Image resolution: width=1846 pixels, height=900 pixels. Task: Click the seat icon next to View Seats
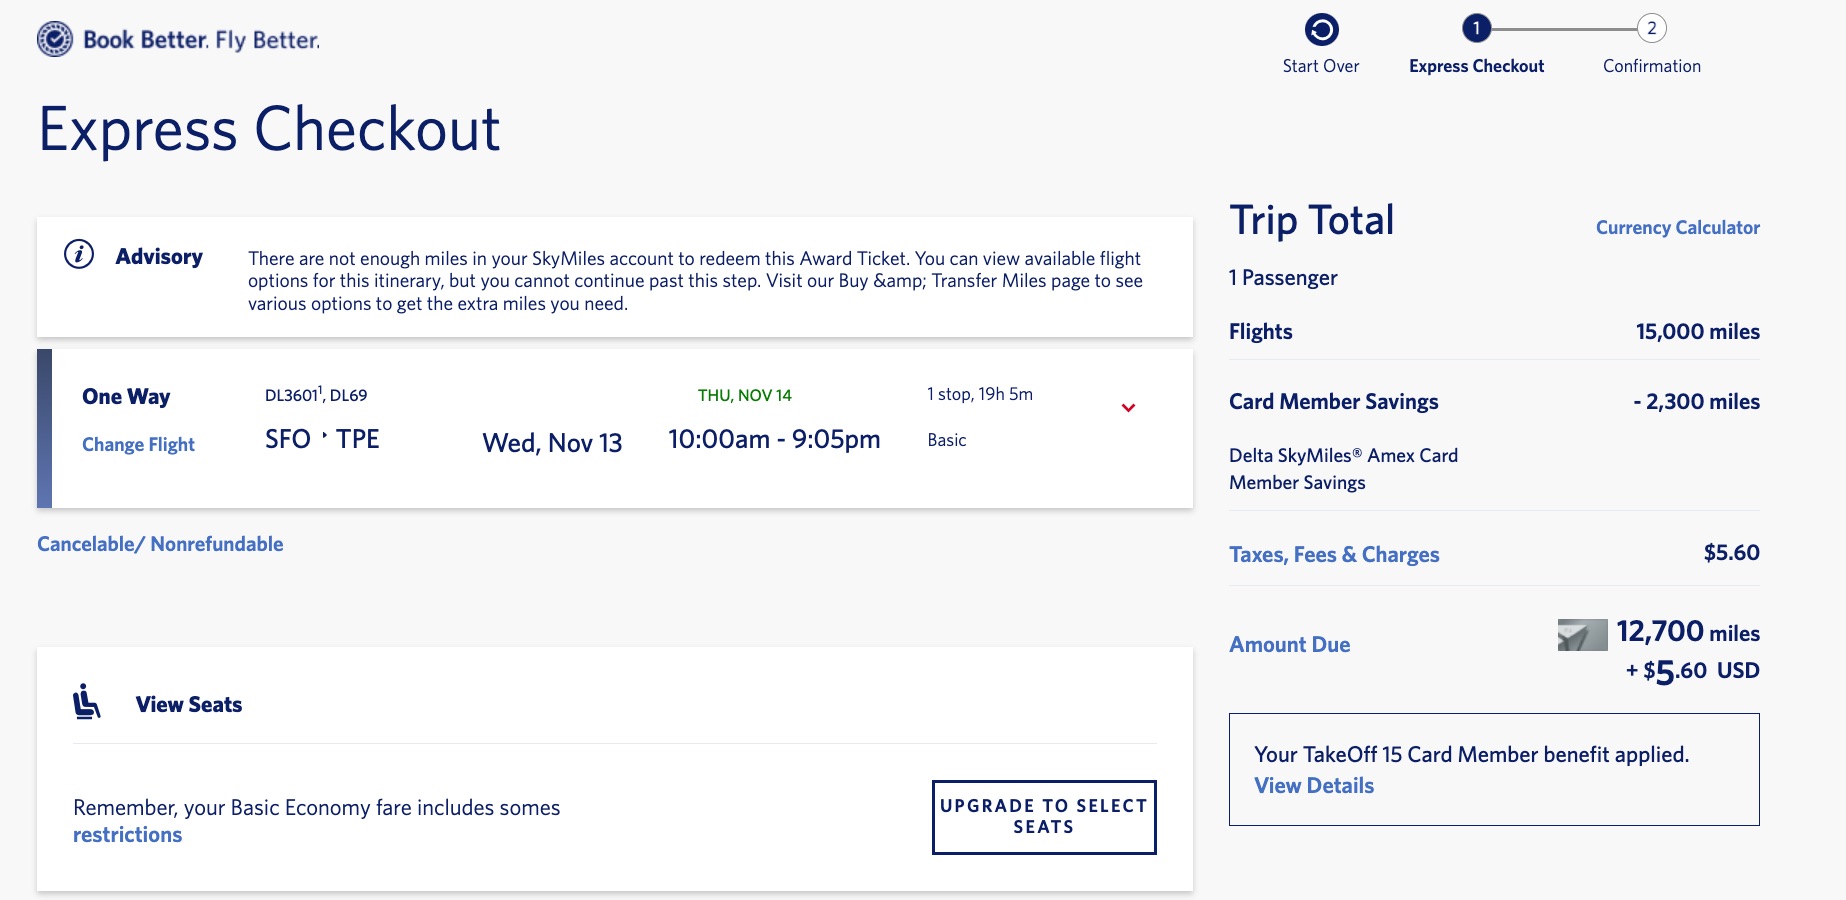pos(87,701)
